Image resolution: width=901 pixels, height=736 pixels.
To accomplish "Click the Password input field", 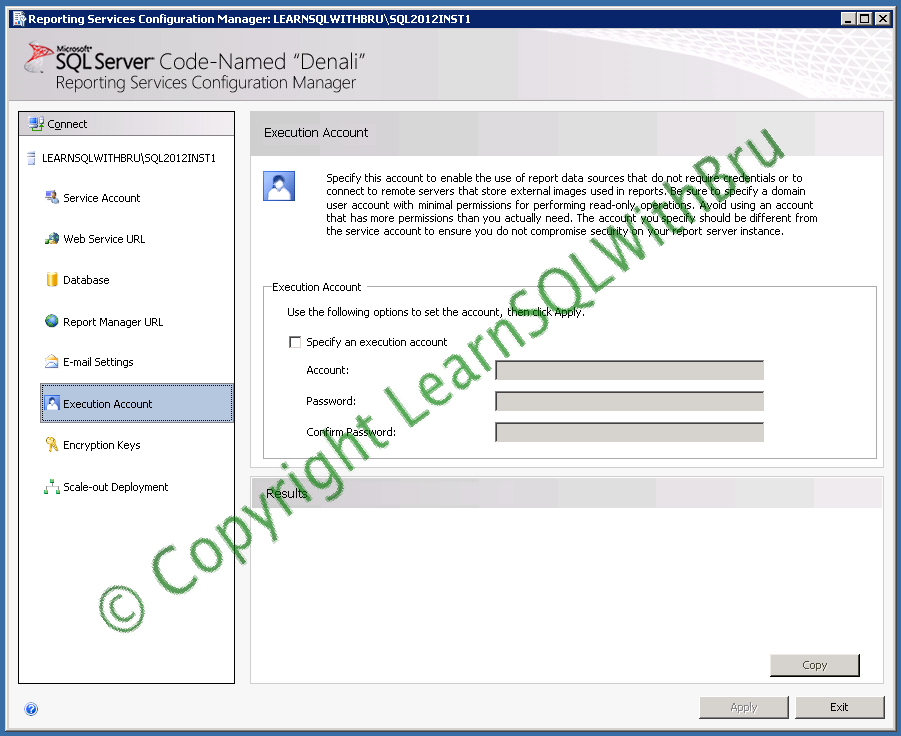I will click(x=629, y=401).
